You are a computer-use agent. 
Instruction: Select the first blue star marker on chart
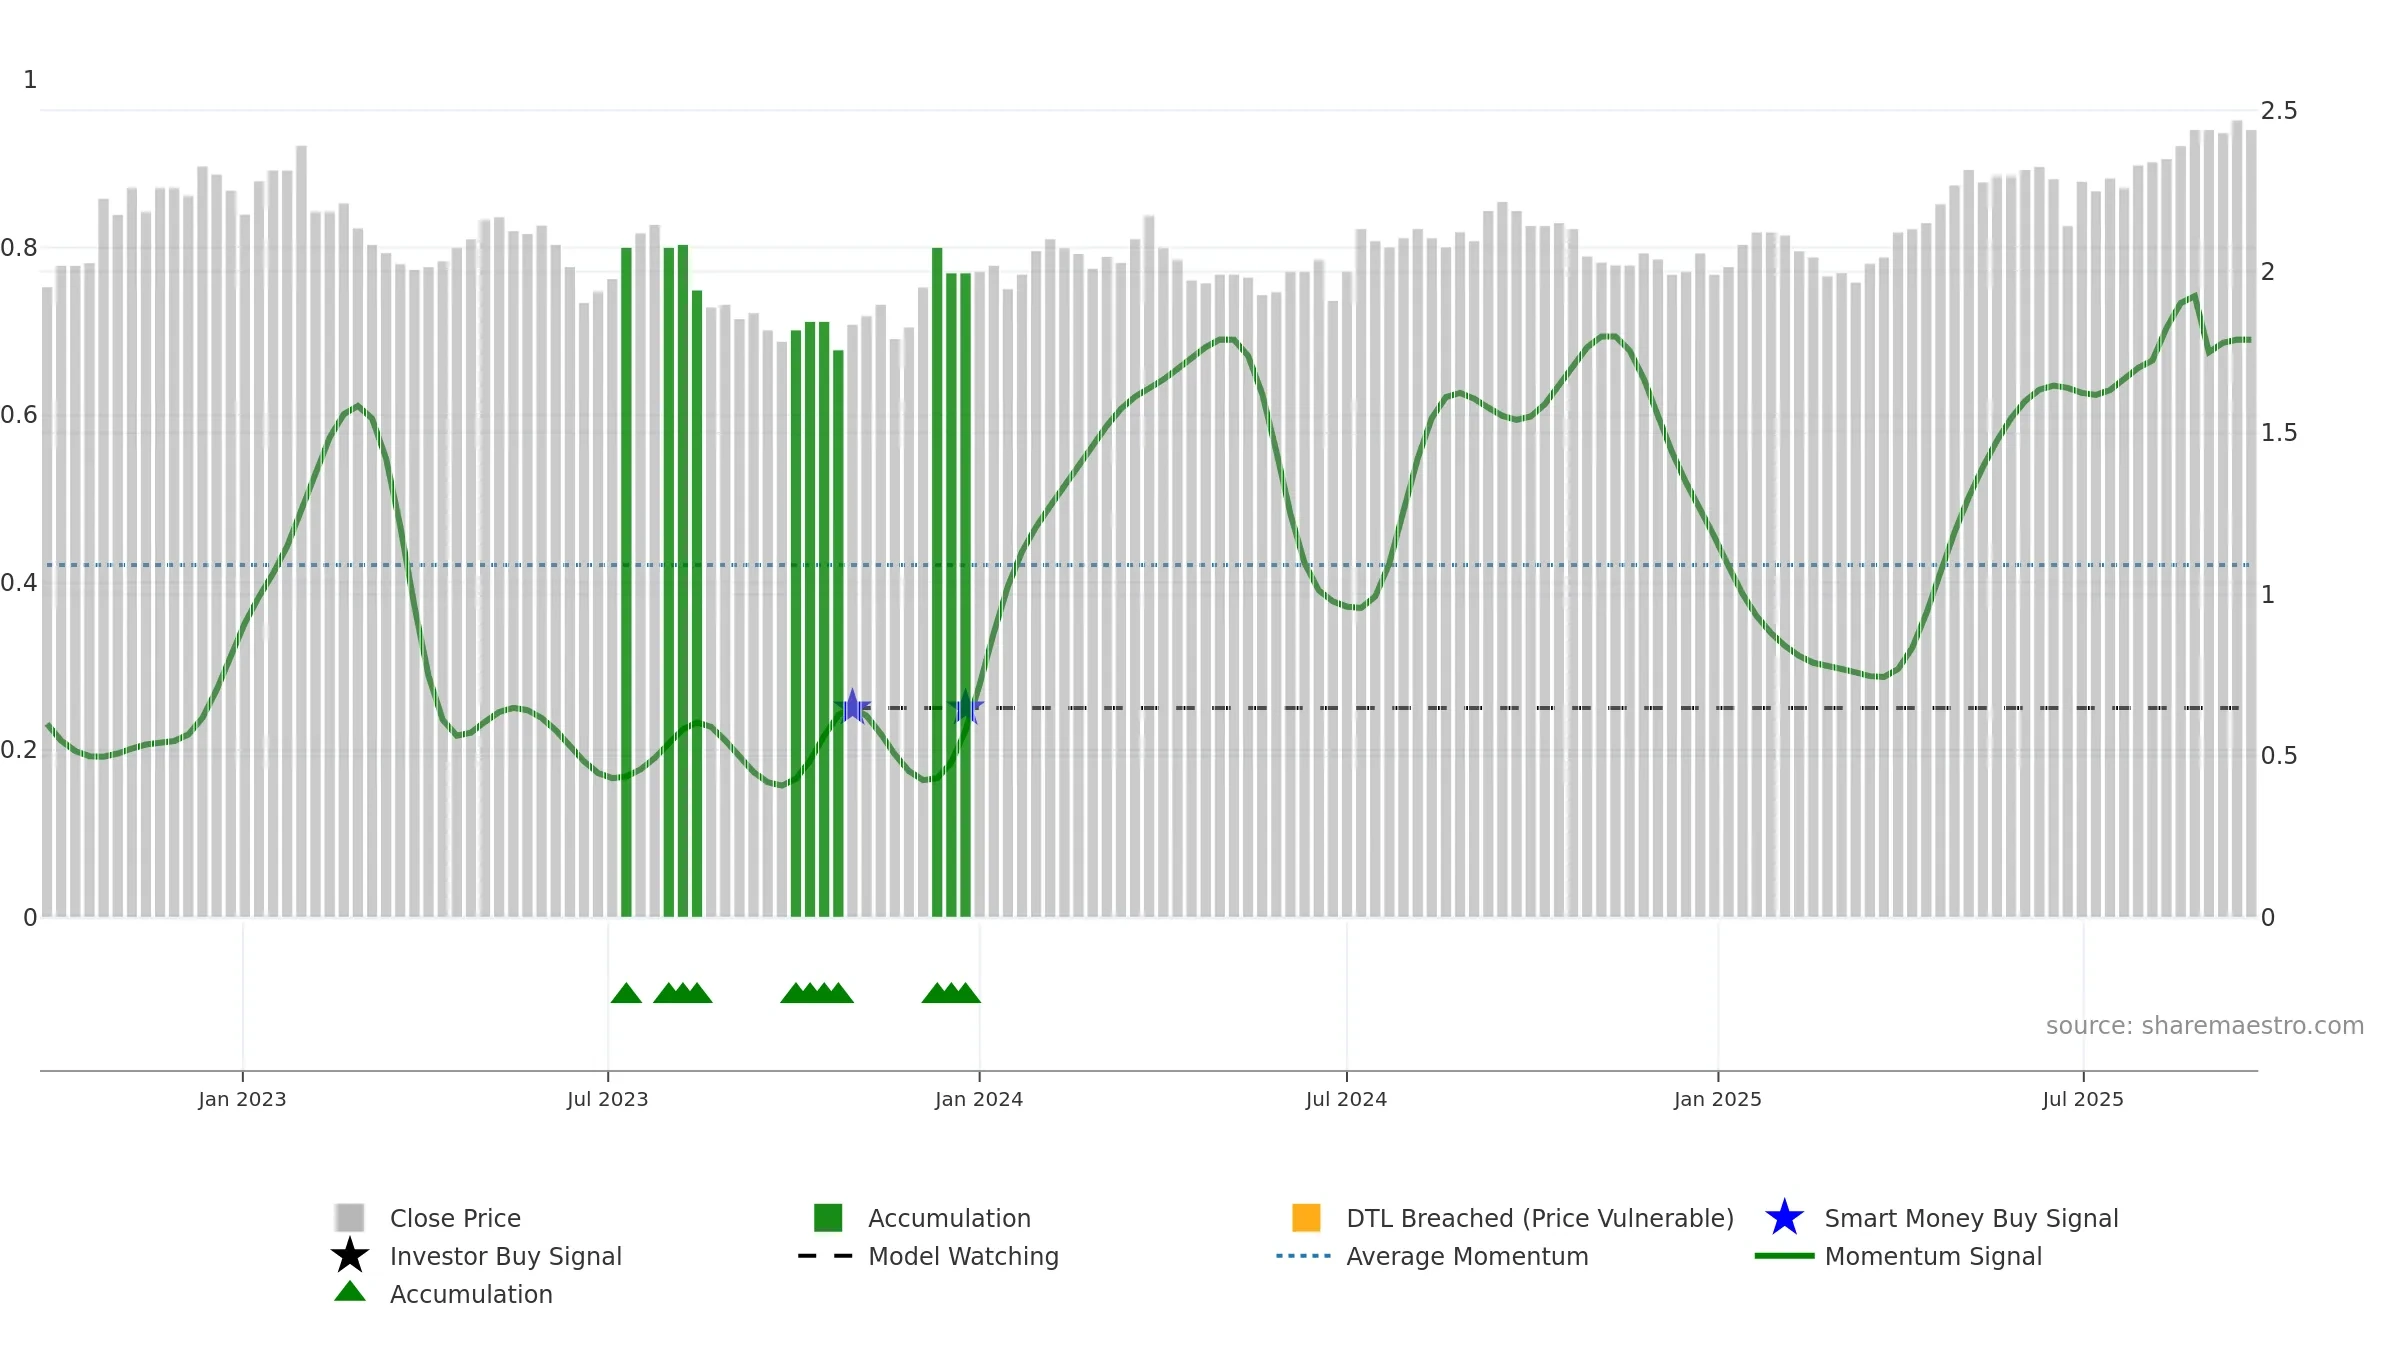(852, 707)
